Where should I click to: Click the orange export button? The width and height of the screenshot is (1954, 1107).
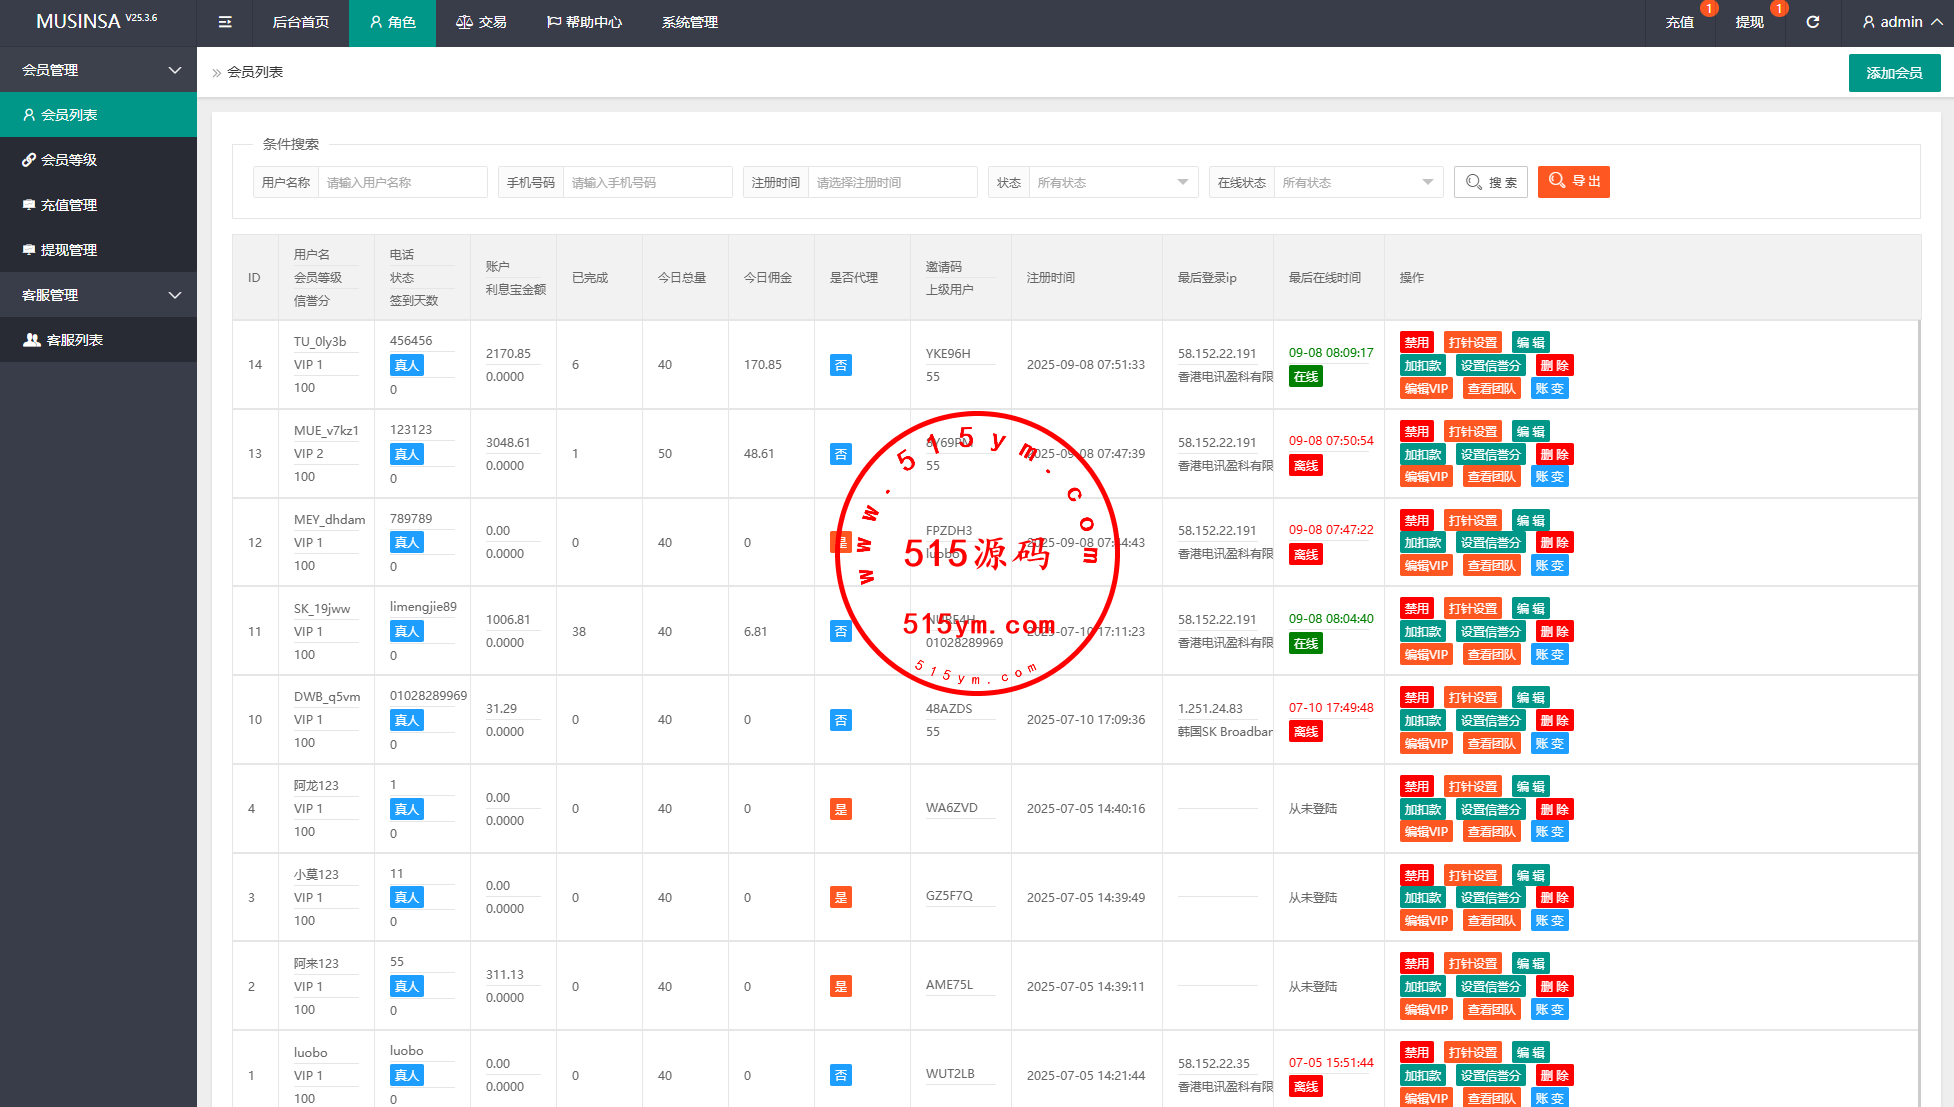coord(1573,181)
